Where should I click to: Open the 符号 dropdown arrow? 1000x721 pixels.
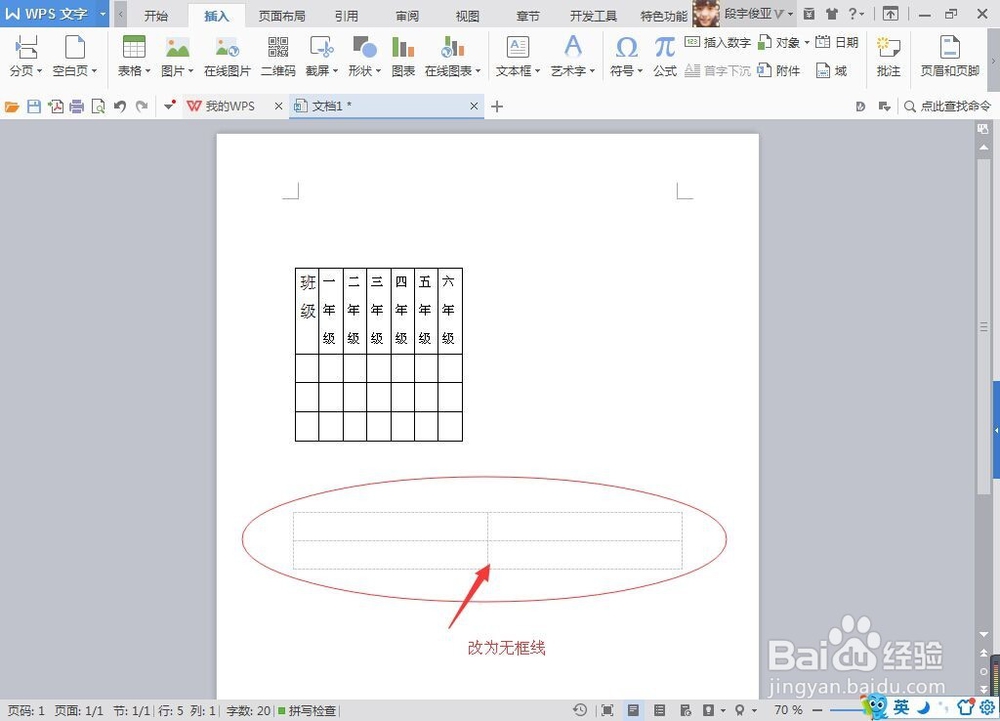tap(640, 71)
